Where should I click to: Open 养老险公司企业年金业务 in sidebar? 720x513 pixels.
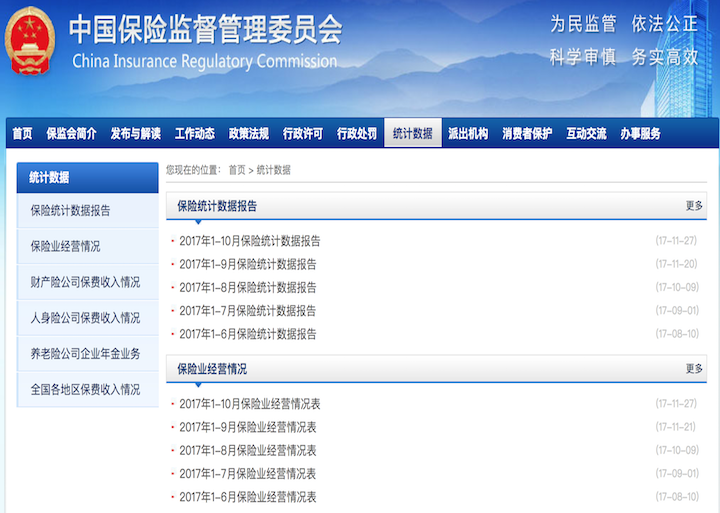(x=88, y=354)
